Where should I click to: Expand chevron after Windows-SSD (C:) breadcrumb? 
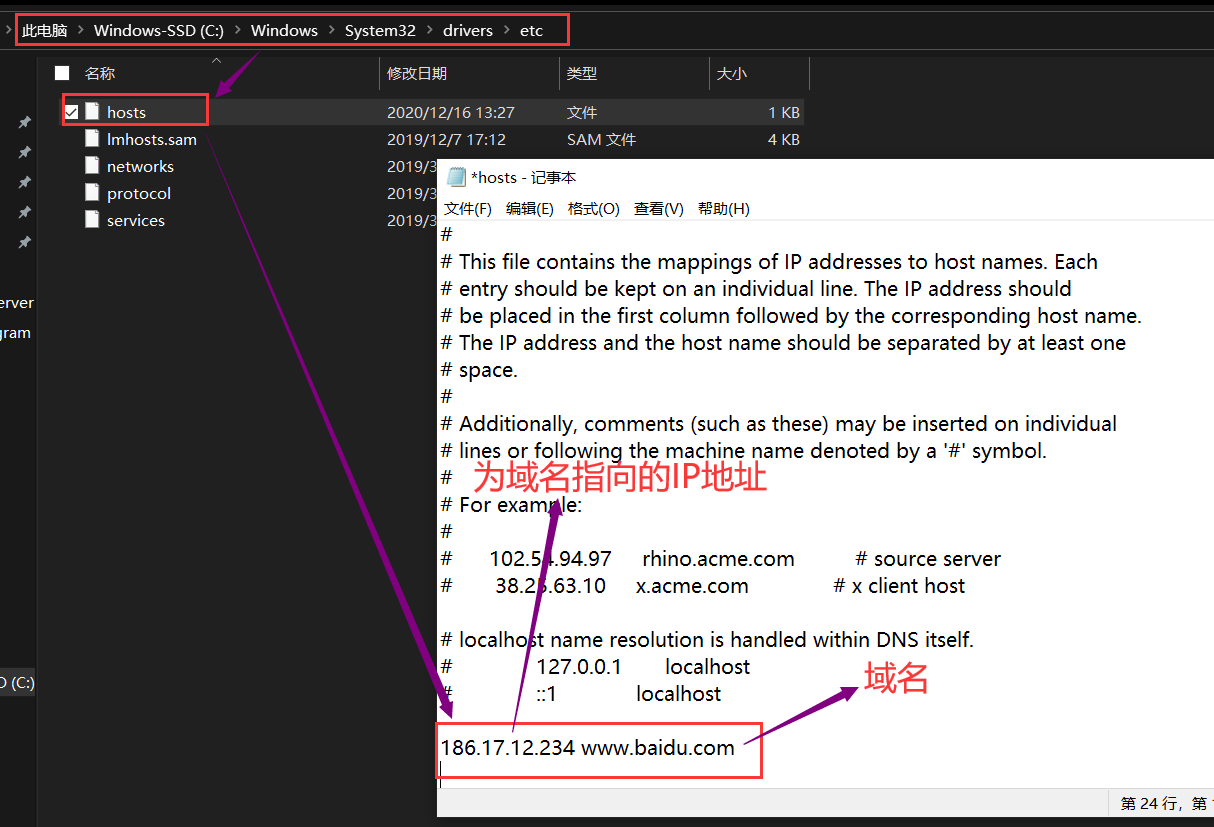click(x=238, y=30)
